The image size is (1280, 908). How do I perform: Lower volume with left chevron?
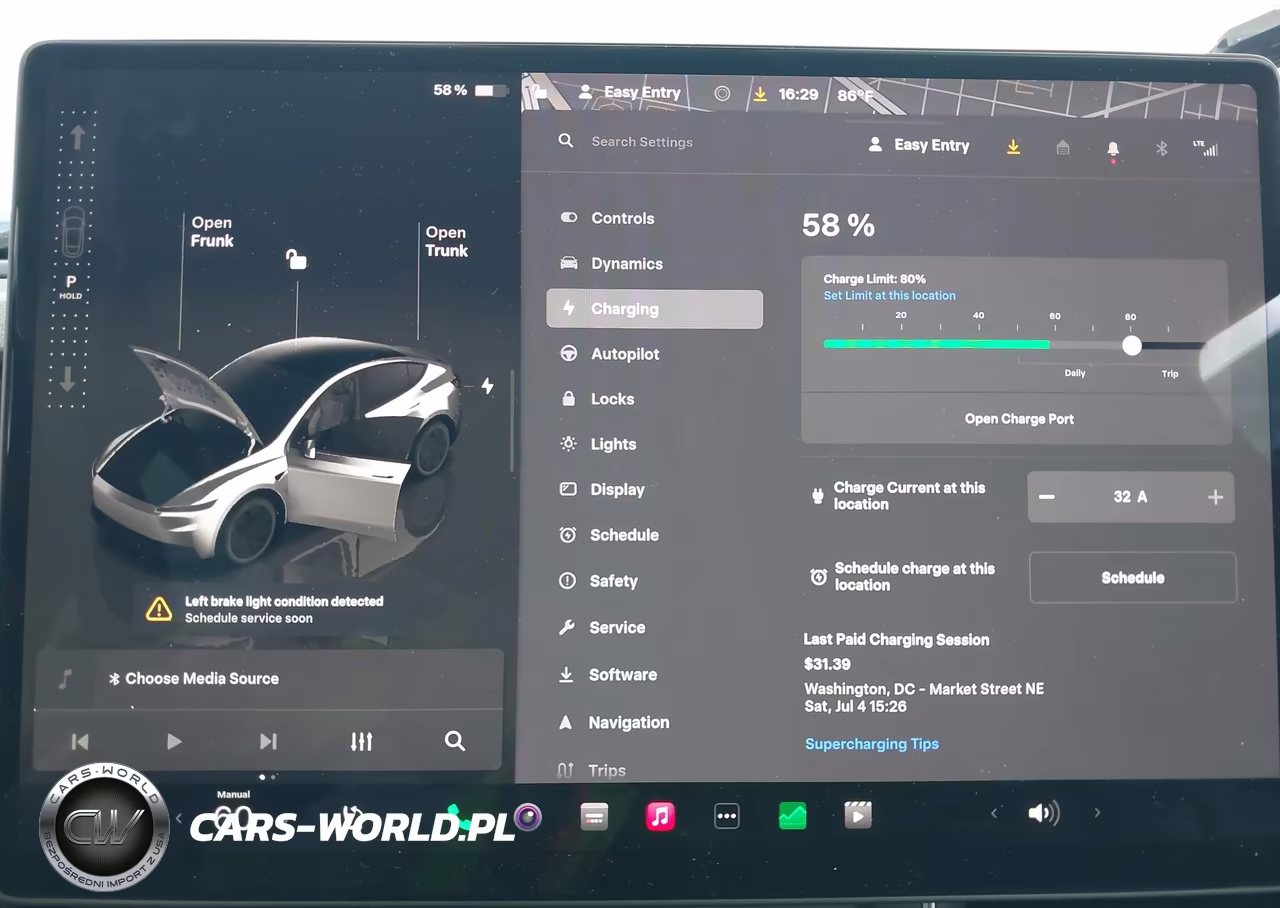[x=994, y=813]
